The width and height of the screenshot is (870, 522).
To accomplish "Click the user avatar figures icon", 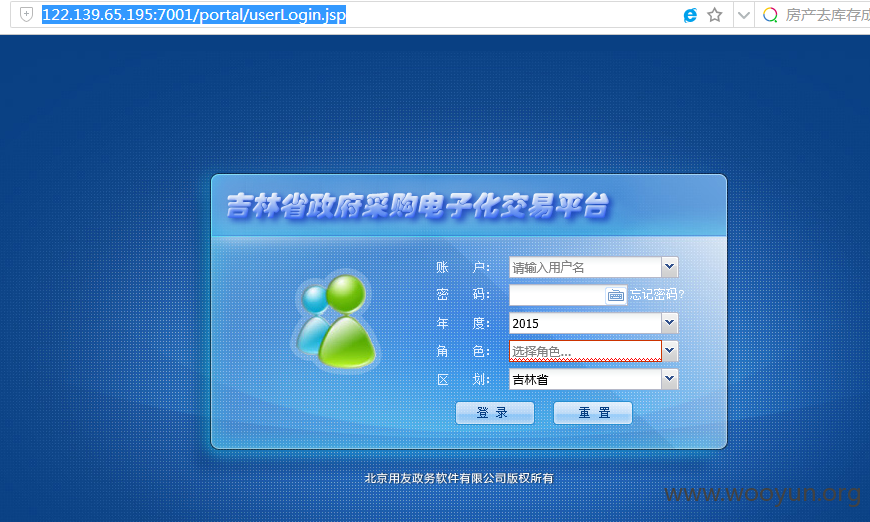I will pyautogui.click(x=336, y=321).
